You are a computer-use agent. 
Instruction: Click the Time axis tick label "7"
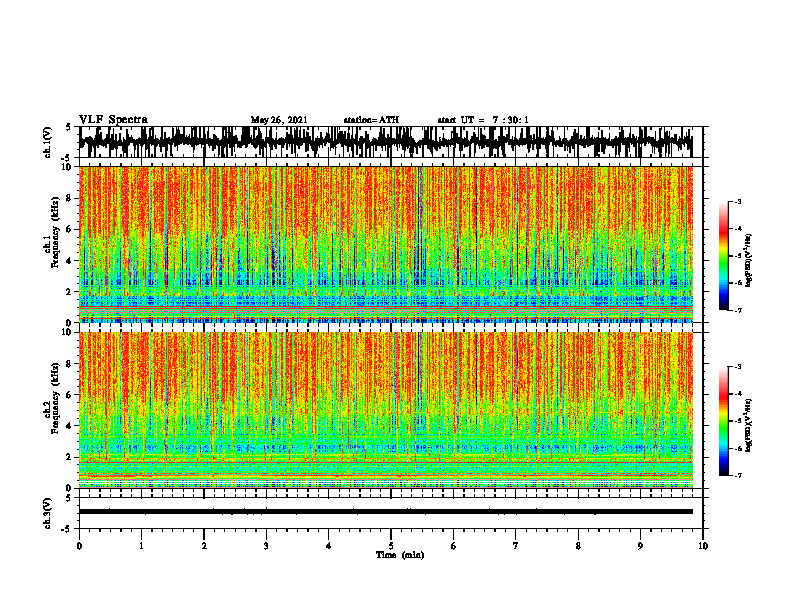point(516,546)
